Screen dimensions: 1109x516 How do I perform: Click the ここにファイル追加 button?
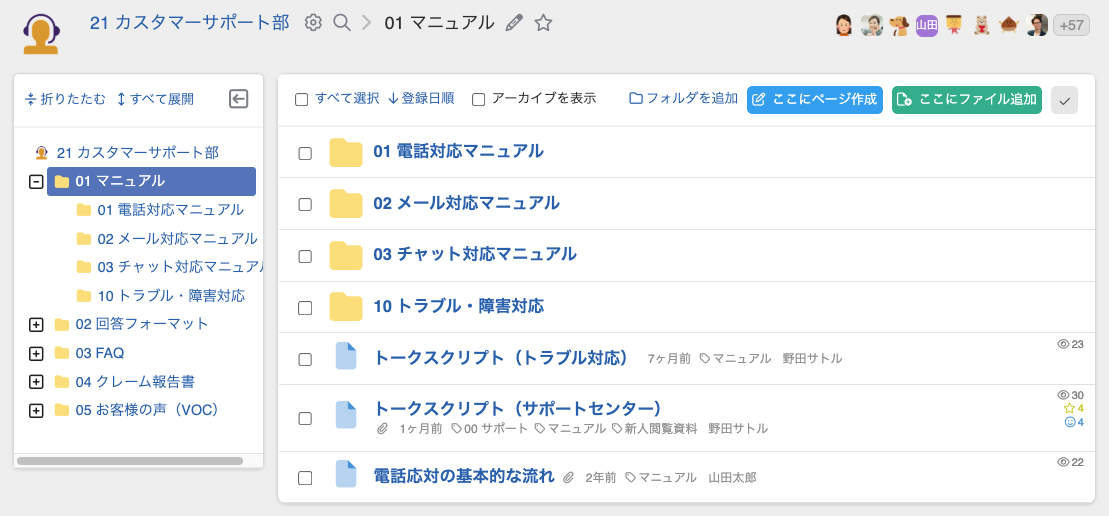tap(966, 99)
